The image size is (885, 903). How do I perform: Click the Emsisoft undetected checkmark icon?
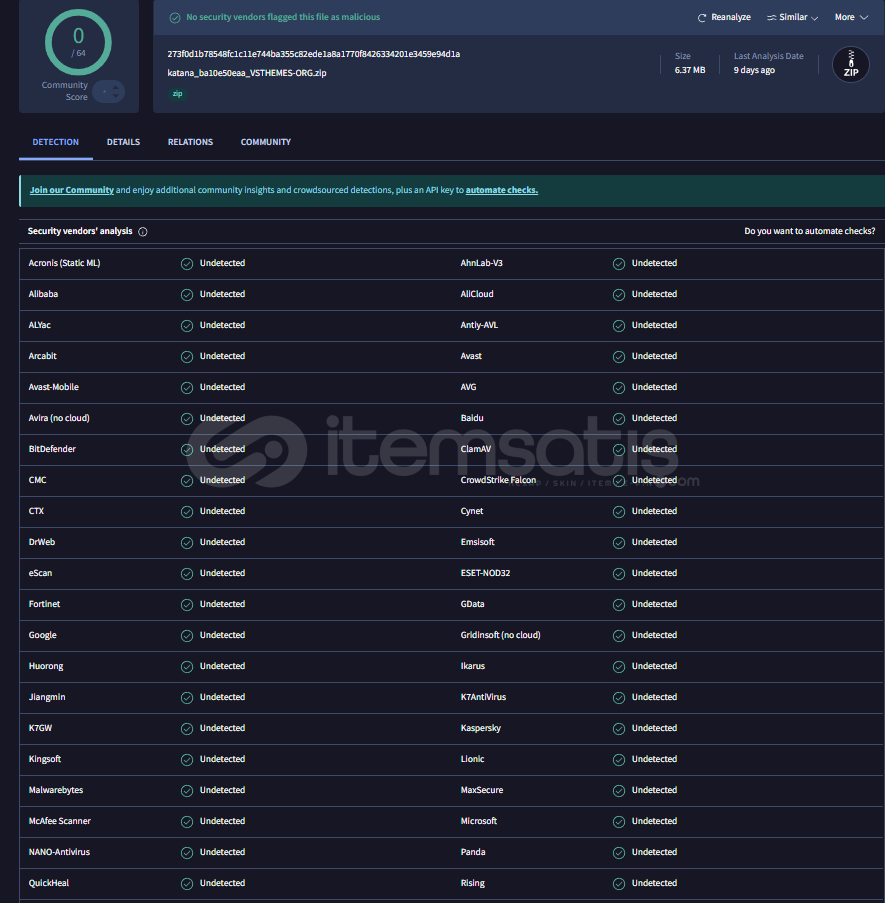point(619,543)
